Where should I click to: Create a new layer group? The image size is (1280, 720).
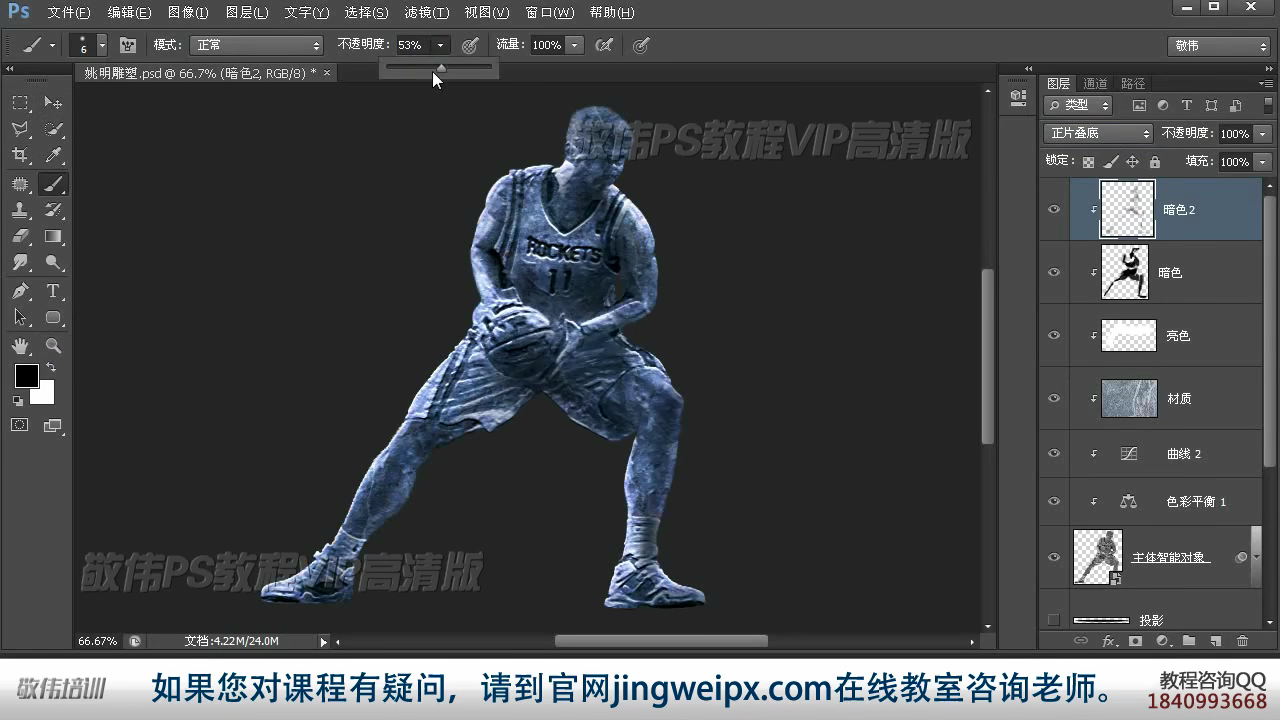(x=1189, y=641)
